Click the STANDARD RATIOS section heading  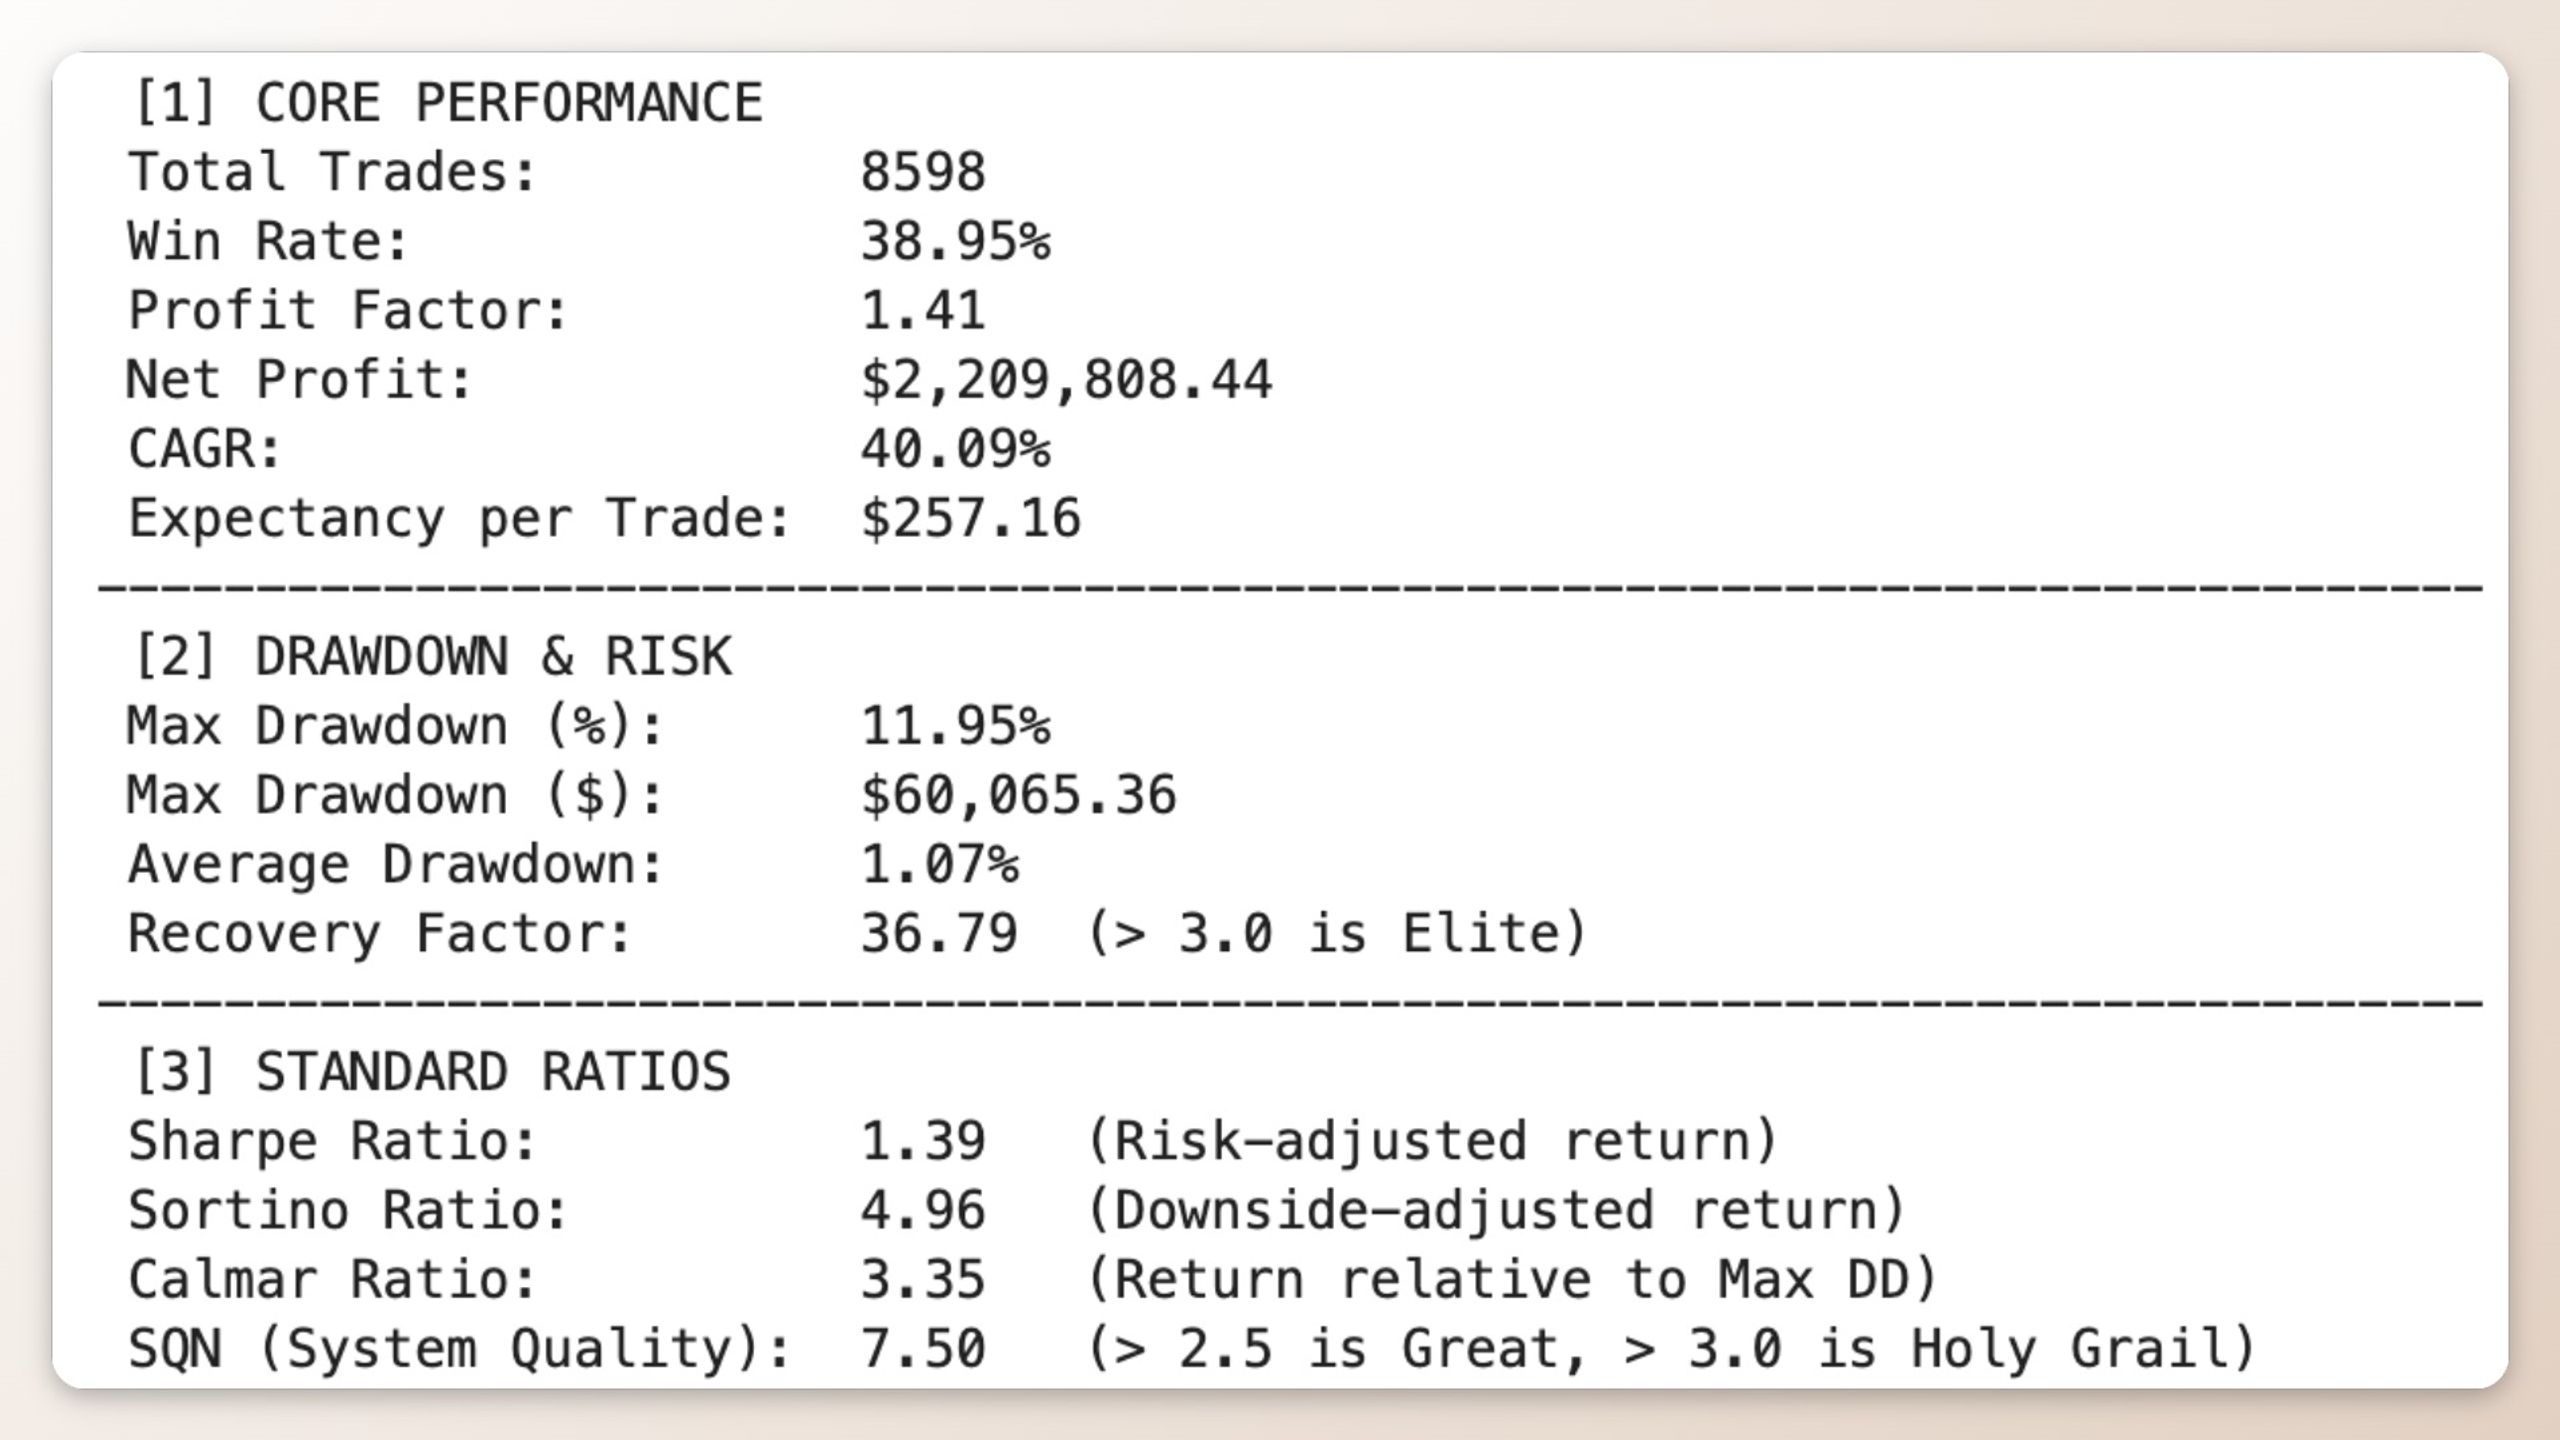point(432,1072)
